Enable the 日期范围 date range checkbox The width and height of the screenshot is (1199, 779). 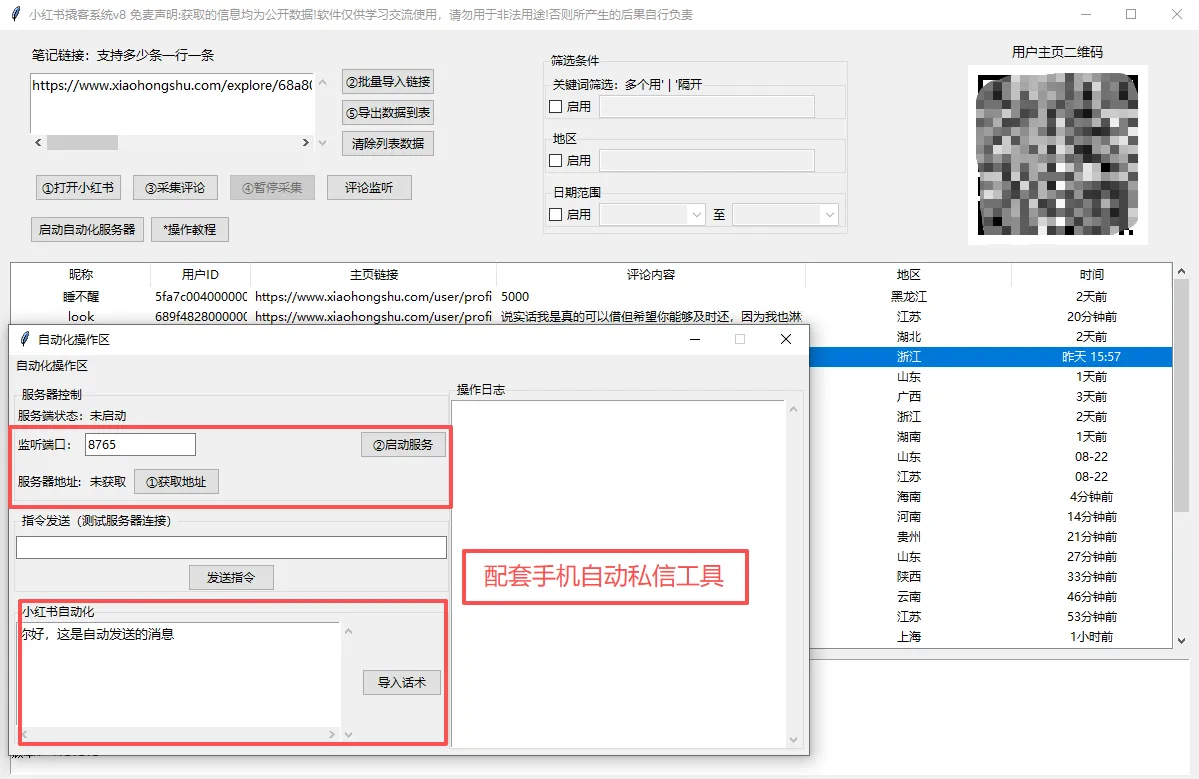(556, 215)
